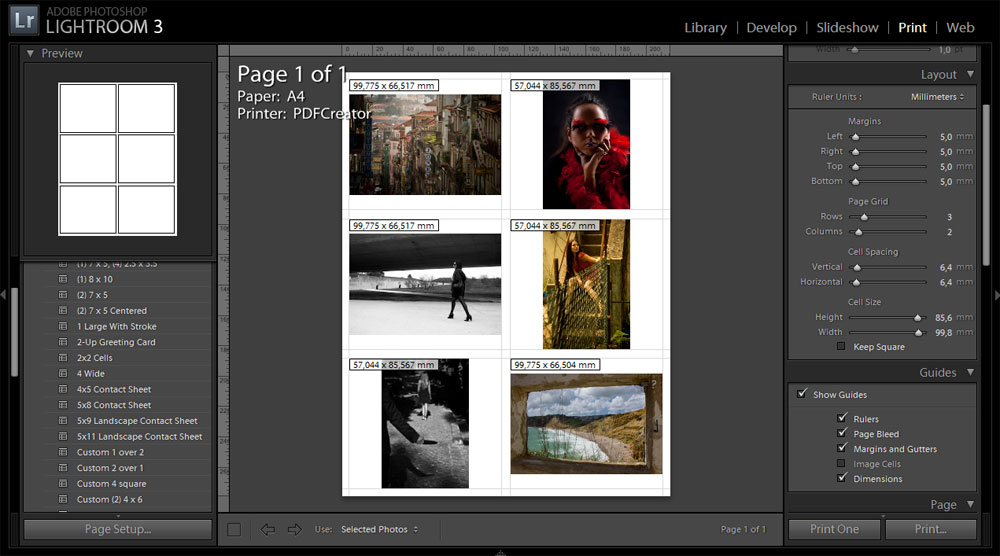
Task: Select the coastal window landscape photo
Action: pos(586,423)
